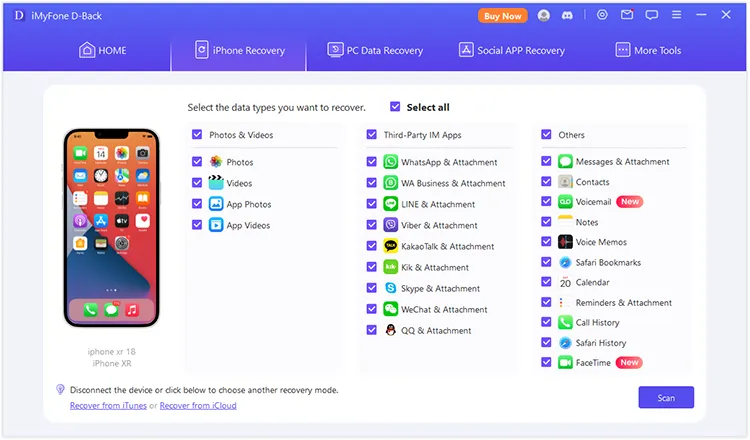Open the hamburger menu icon
Viewport: 750px width, 440px height.
[676, 15]
